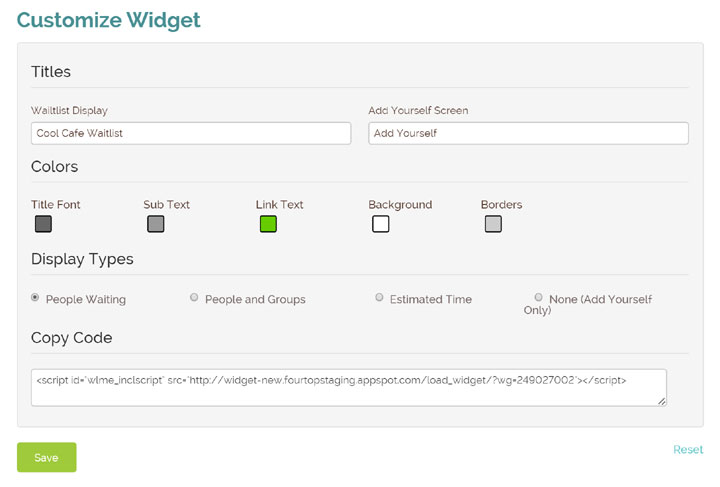720x487 pixels.
Task: Click the Estimated Time option label
Action: click(431, 299)
